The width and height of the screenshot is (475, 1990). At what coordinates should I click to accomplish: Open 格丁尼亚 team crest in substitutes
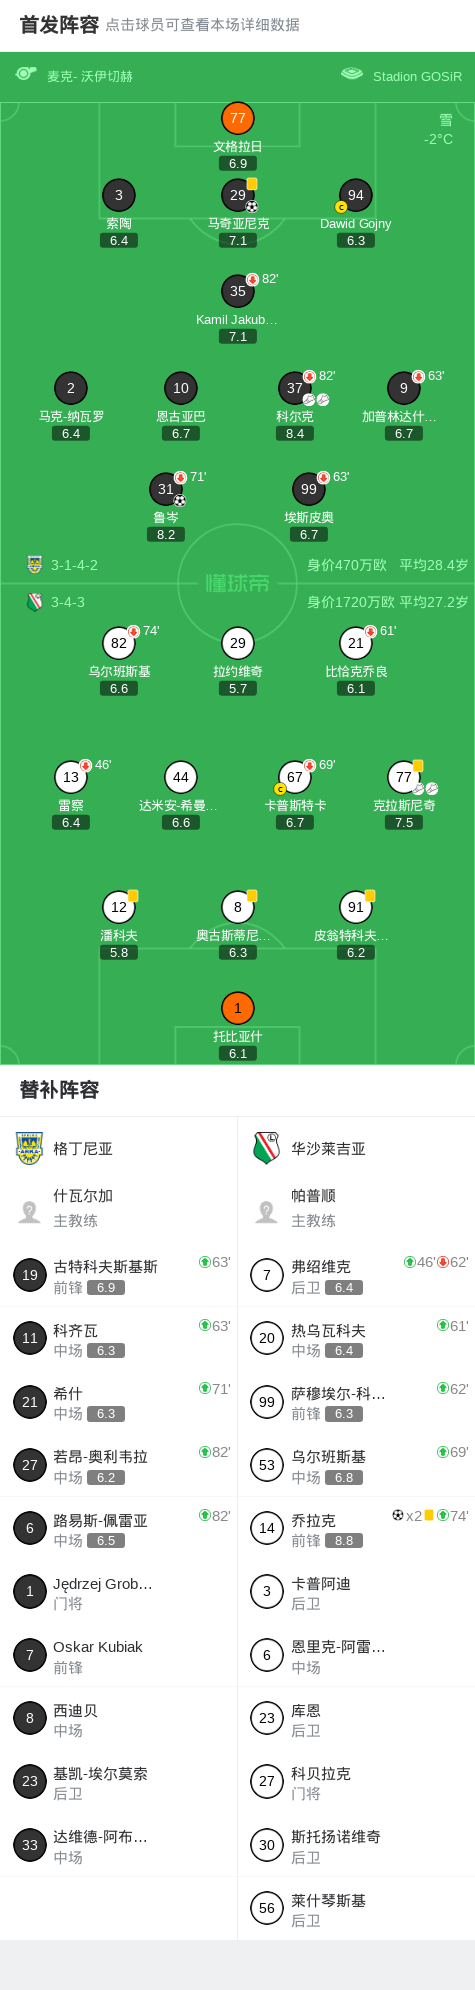click(x=30, y=1148)
